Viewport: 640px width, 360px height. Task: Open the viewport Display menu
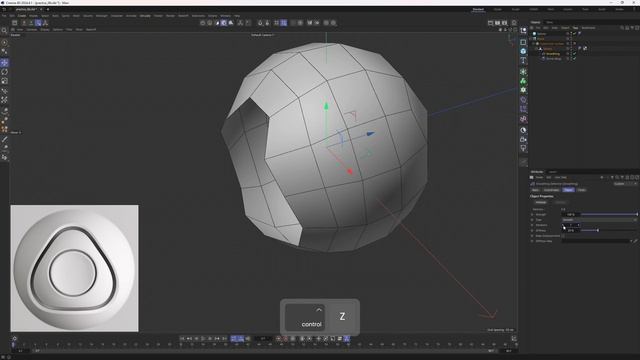coord(45,29)
